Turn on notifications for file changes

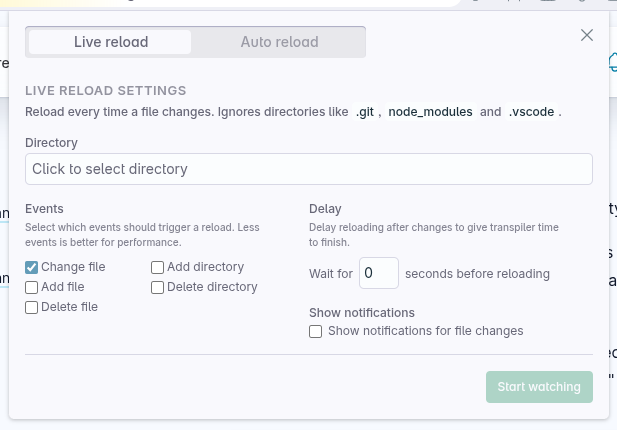click(x=316, y=331)
